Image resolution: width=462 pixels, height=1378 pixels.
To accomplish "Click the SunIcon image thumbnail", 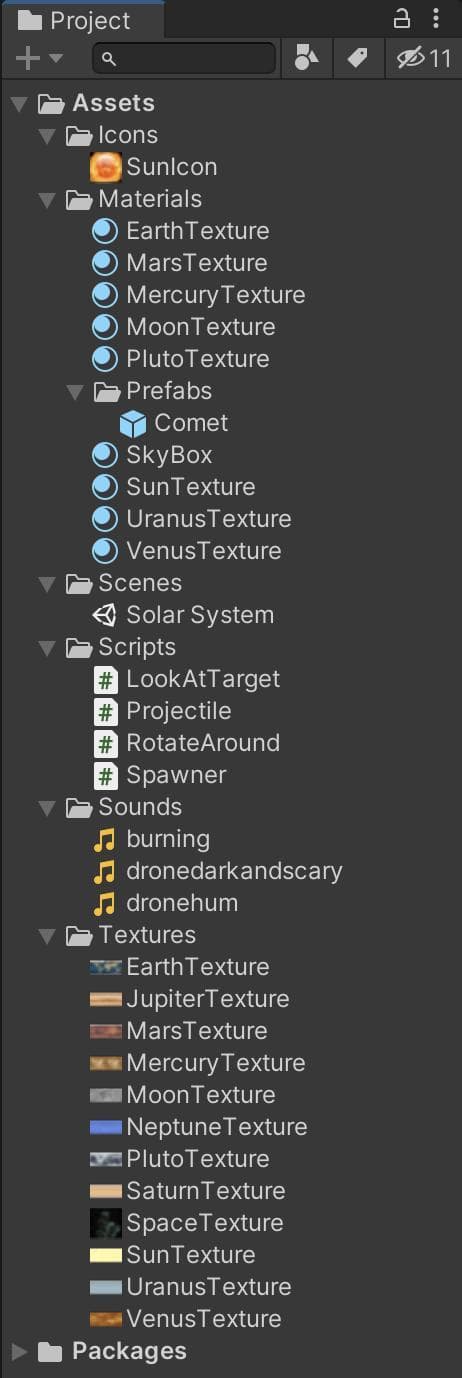I will point(105,167).
